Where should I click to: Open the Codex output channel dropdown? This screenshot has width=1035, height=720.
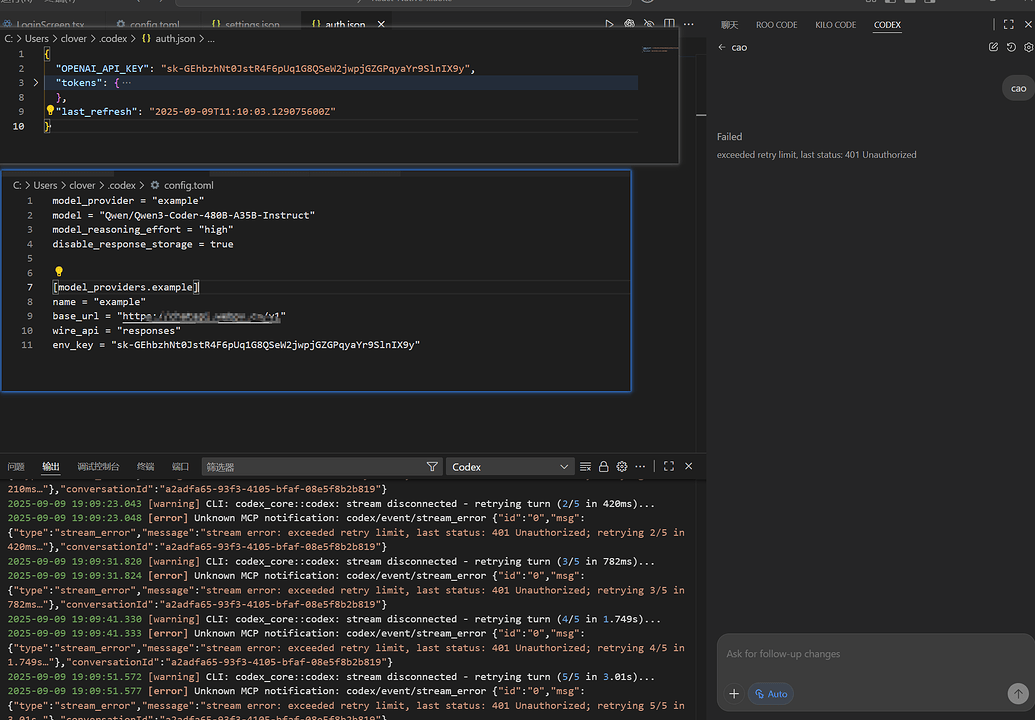(x=509, y=467)
